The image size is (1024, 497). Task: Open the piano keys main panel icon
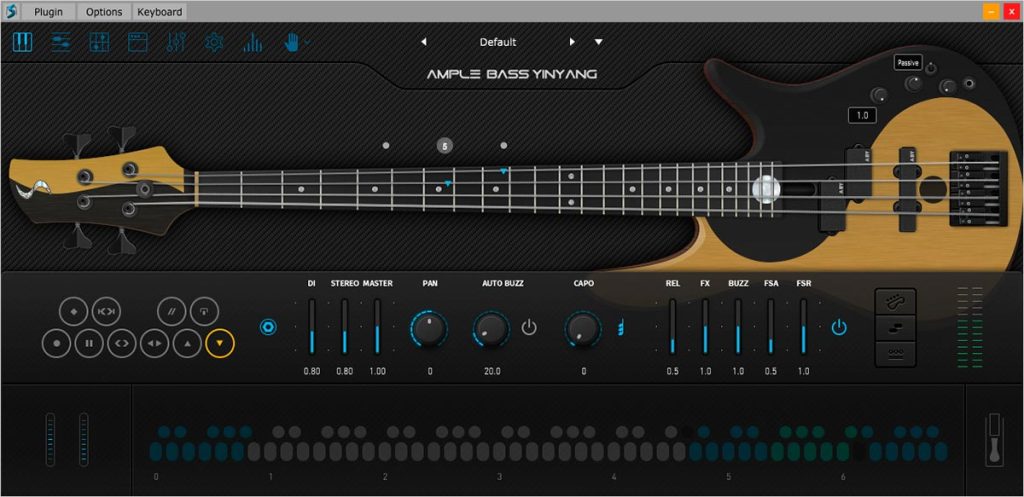23,42
